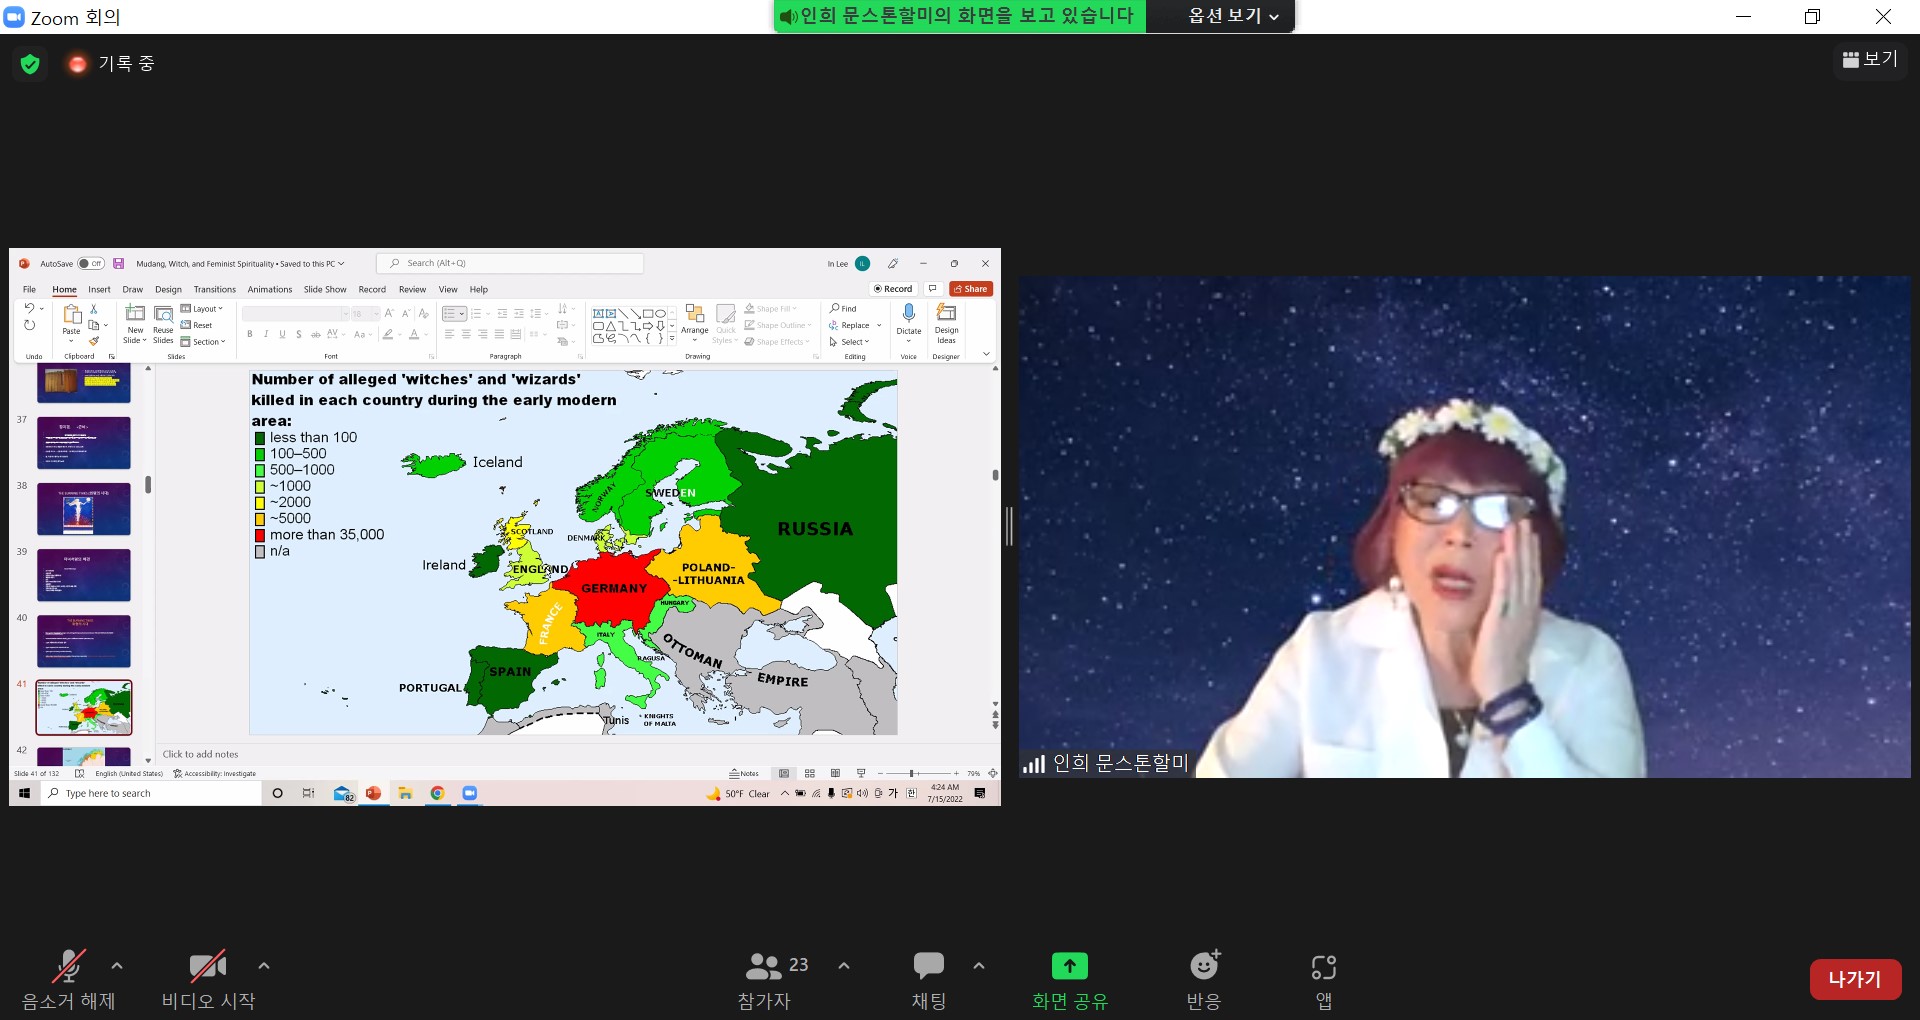Select slide 38 thumbnail in slide panel
The height and width of the screenshot is (1020, 1920).
point(84,509)
